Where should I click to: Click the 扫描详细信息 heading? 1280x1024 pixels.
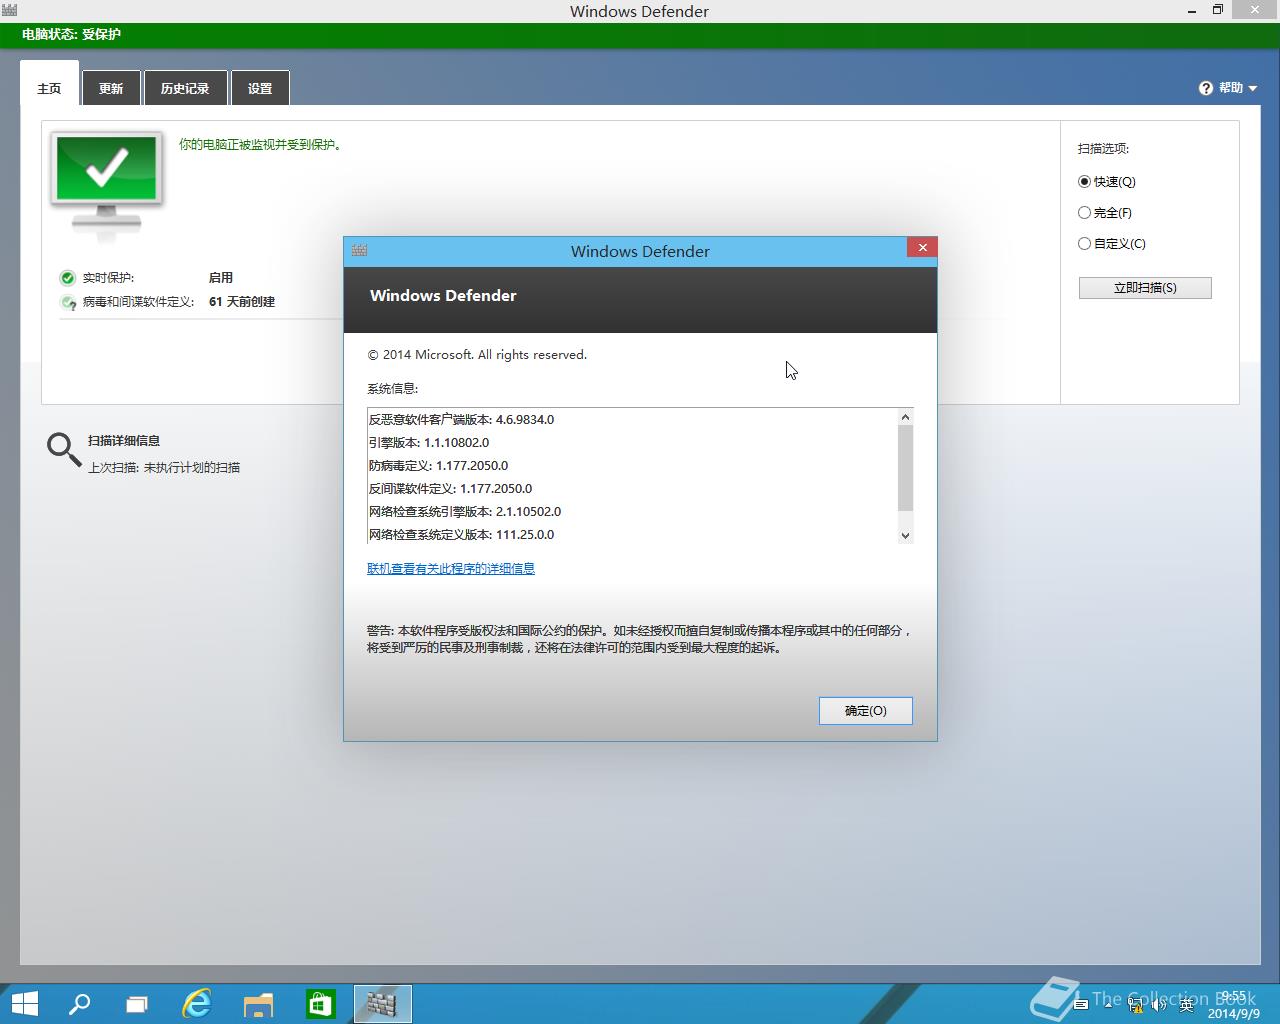(124, 441)
